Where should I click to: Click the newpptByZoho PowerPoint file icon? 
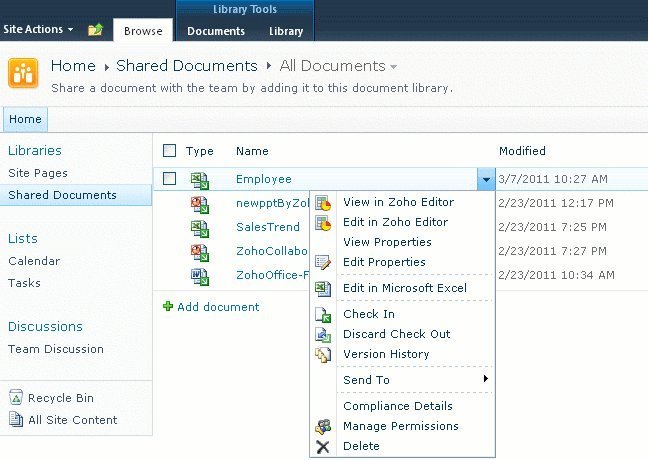pos(200,204)
